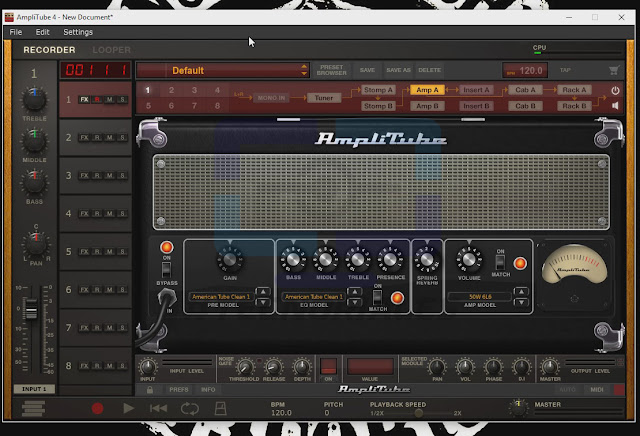Click the PREFS button
This screenshot has height=436, width=640.
(x=179, y=390)
